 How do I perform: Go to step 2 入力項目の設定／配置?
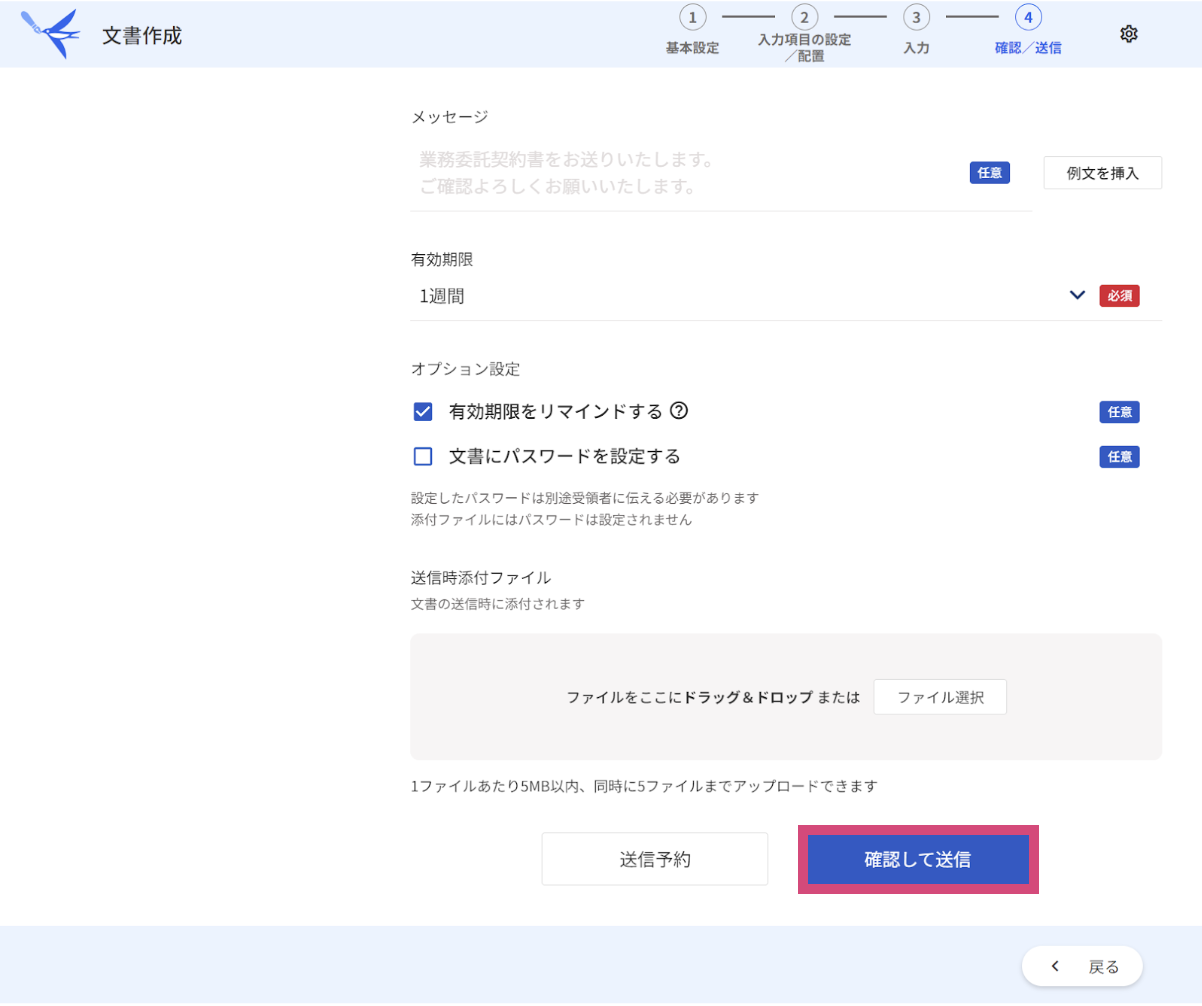[804, 32]
